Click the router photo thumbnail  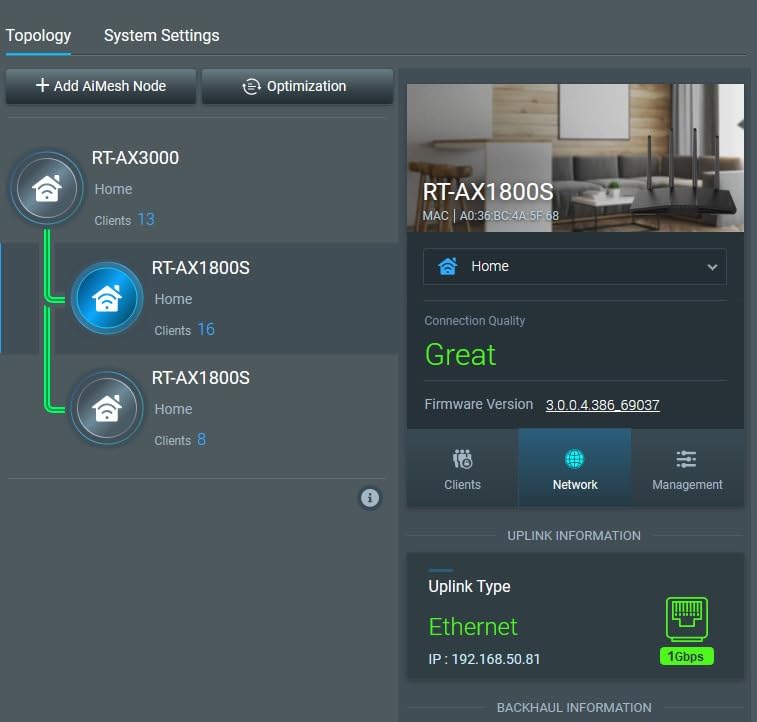click(x=575, y=158)
